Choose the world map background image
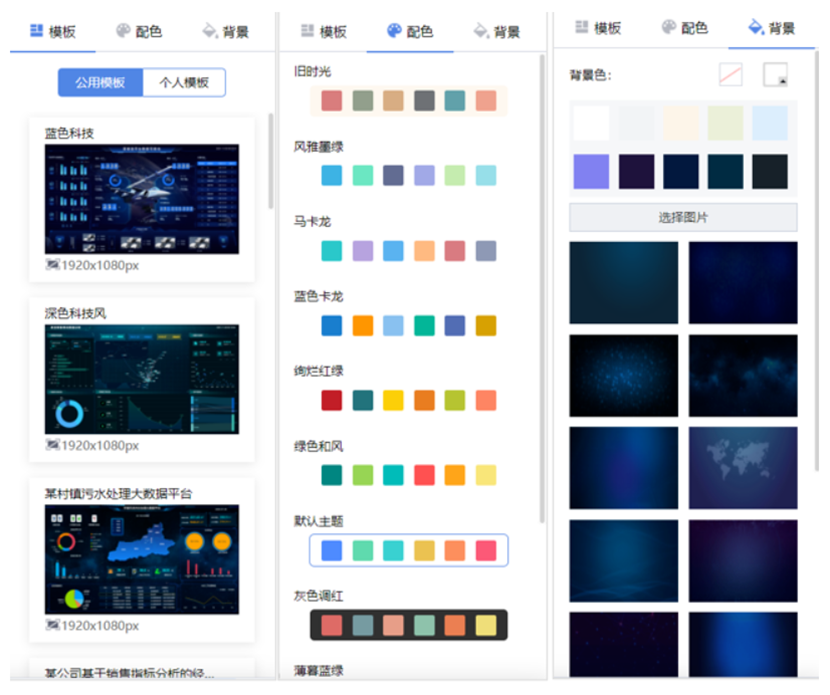The image size is (830, 695). point(743,468)
